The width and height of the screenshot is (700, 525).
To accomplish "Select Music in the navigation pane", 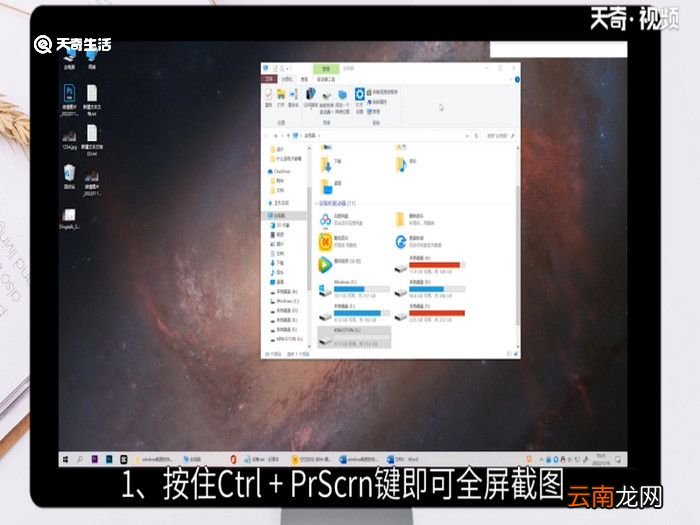I will [x=276, y=272].
